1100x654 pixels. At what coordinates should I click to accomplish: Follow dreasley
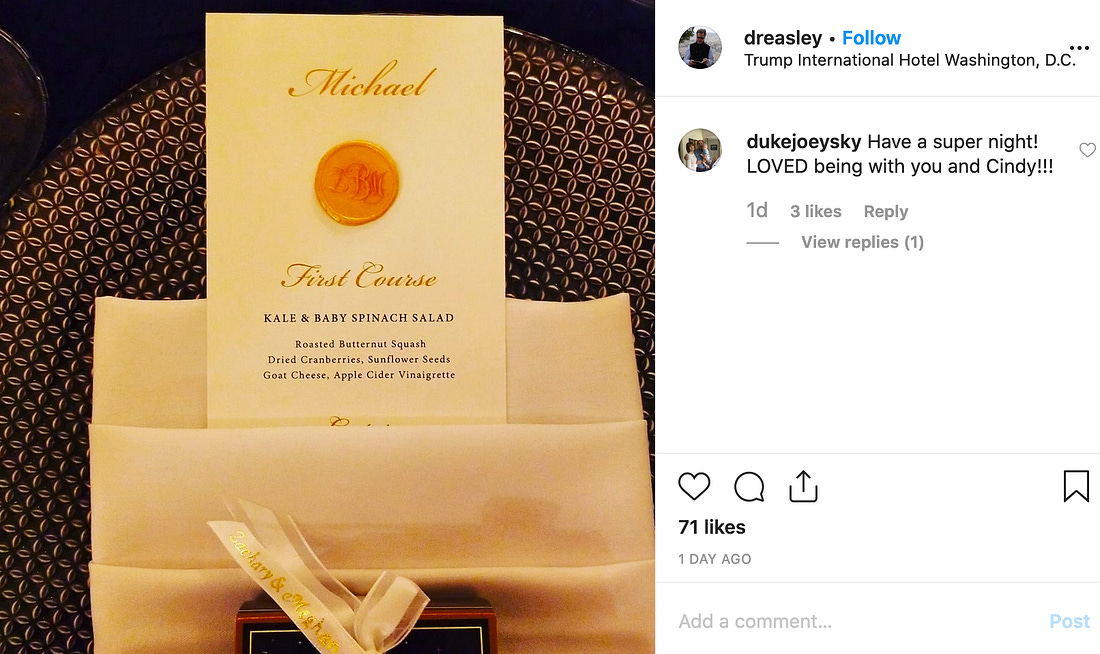(871, 38)
